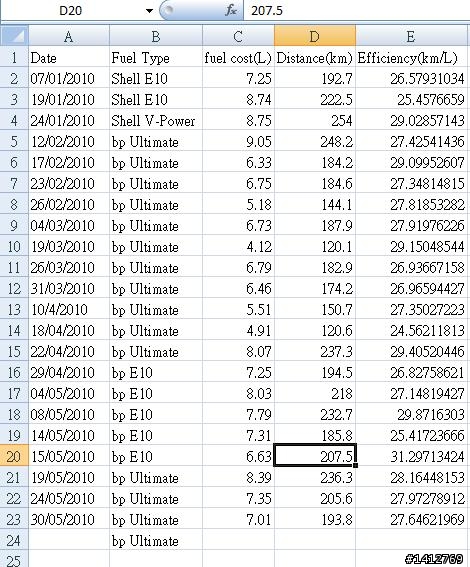This screenshot has width=470, height=567.
Task: Click the fuel cost cell 6.63
Action: tap(238, 456)
